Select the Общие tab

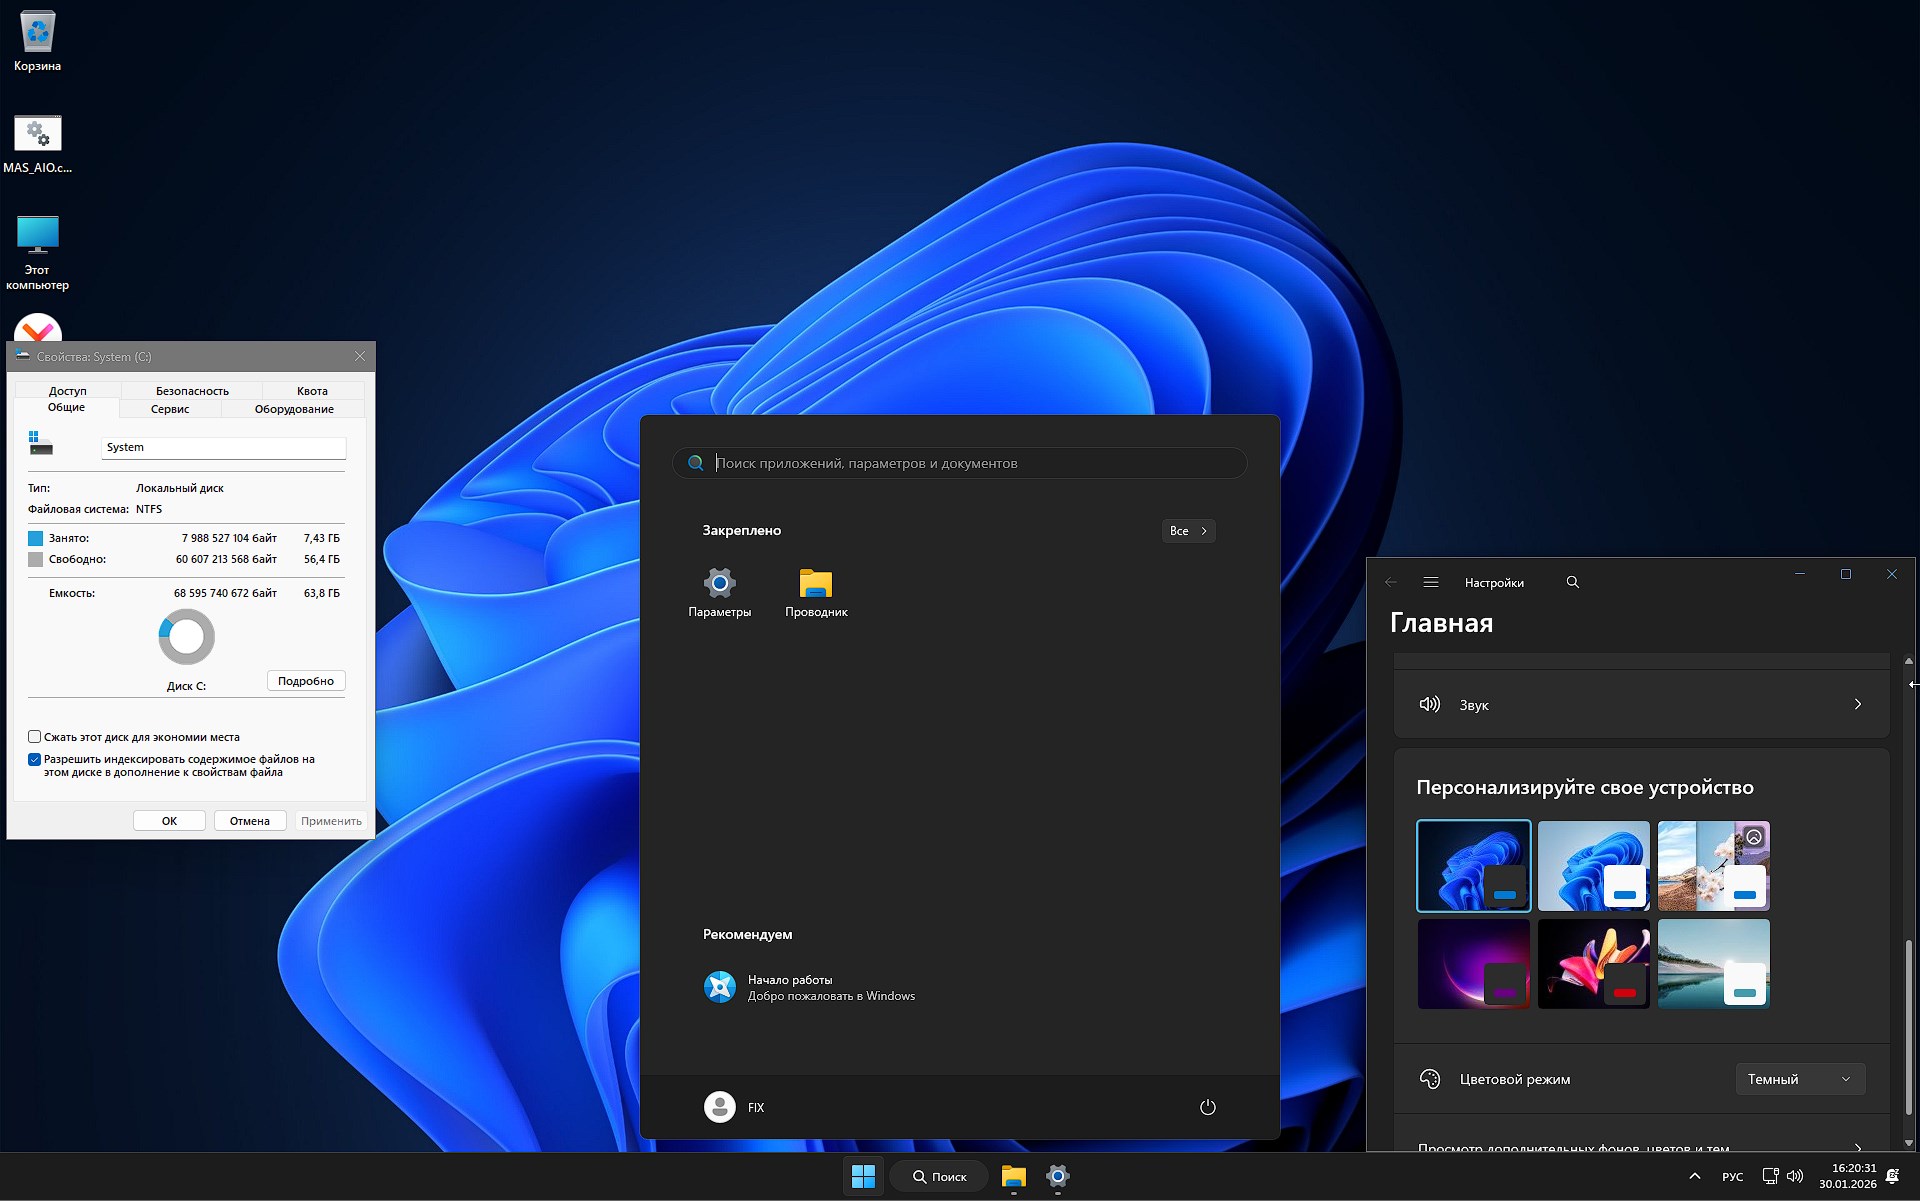pos(66,407)
